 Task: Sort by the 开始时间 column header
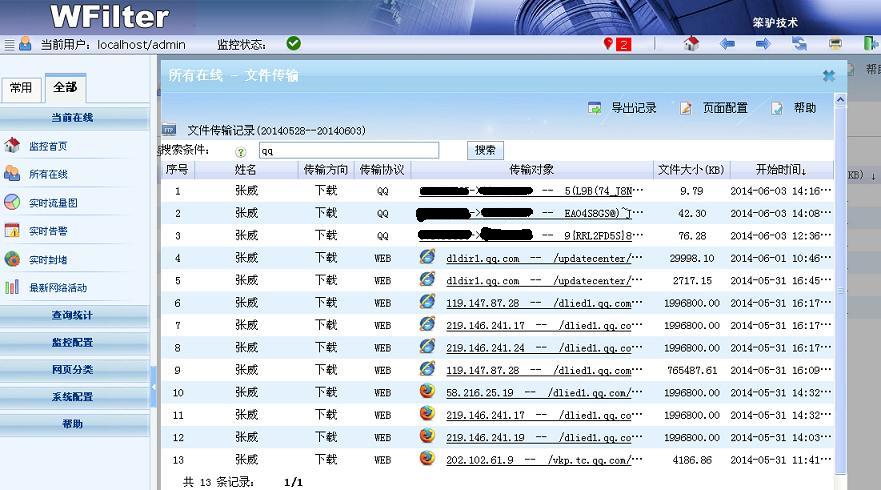pyautogui.click(x=780, y=170)
